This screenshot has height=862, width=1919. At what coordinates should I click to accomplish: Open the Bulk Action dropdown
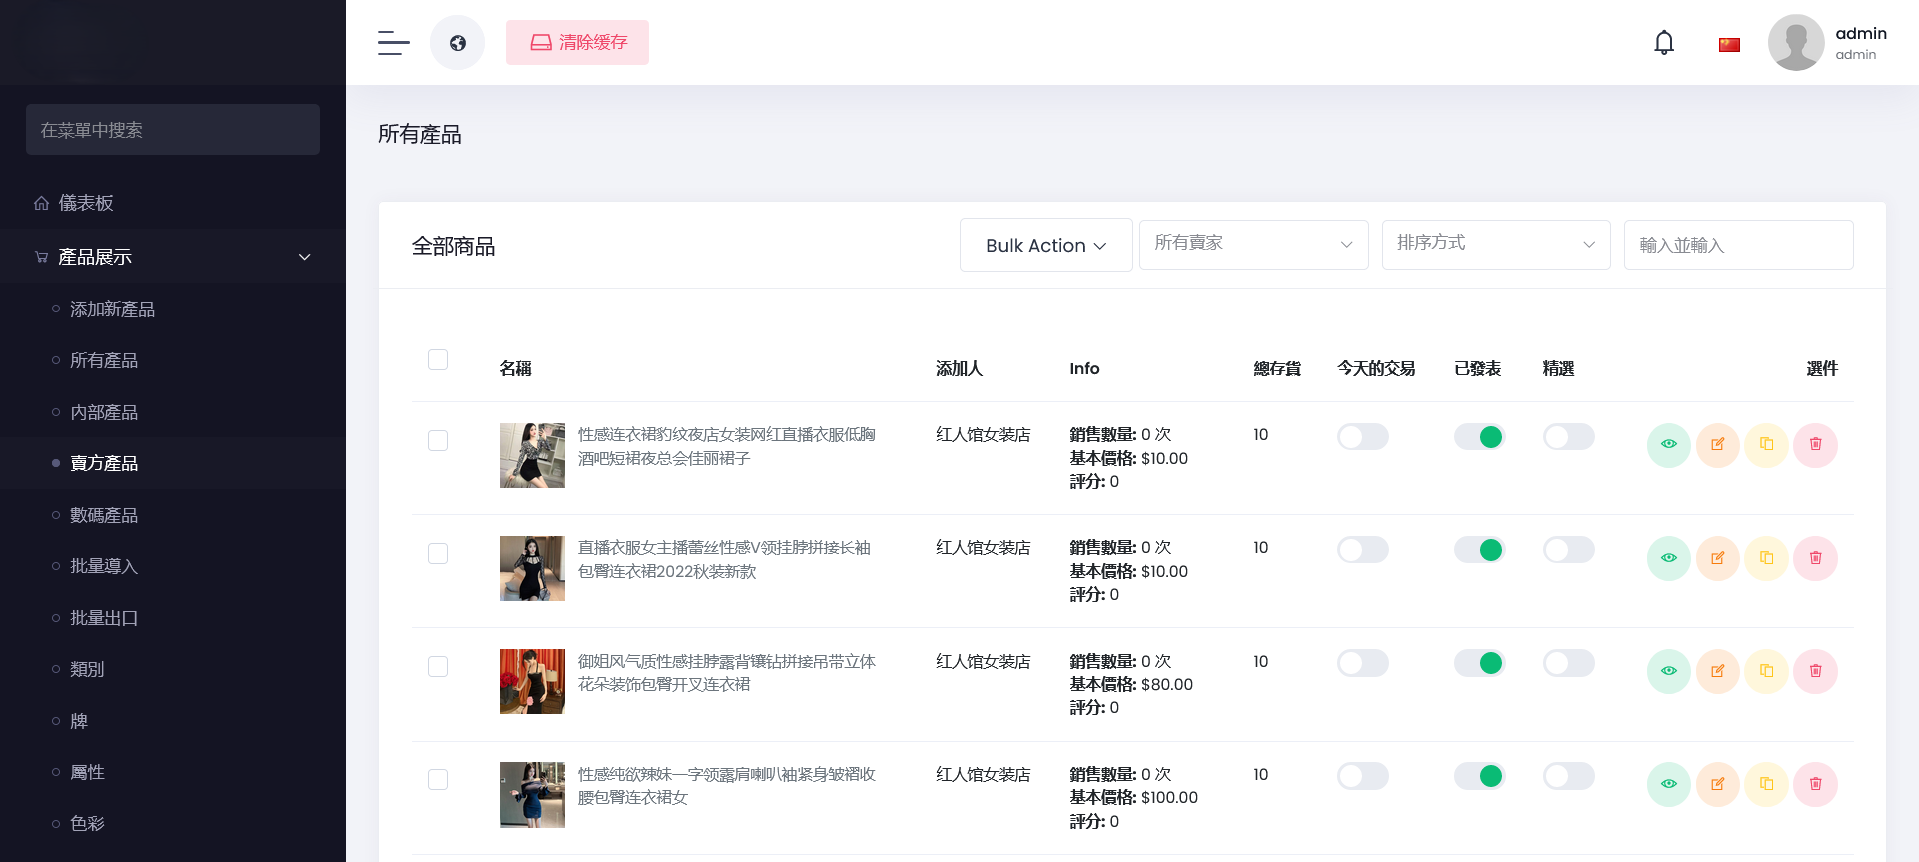[1045, 245]
